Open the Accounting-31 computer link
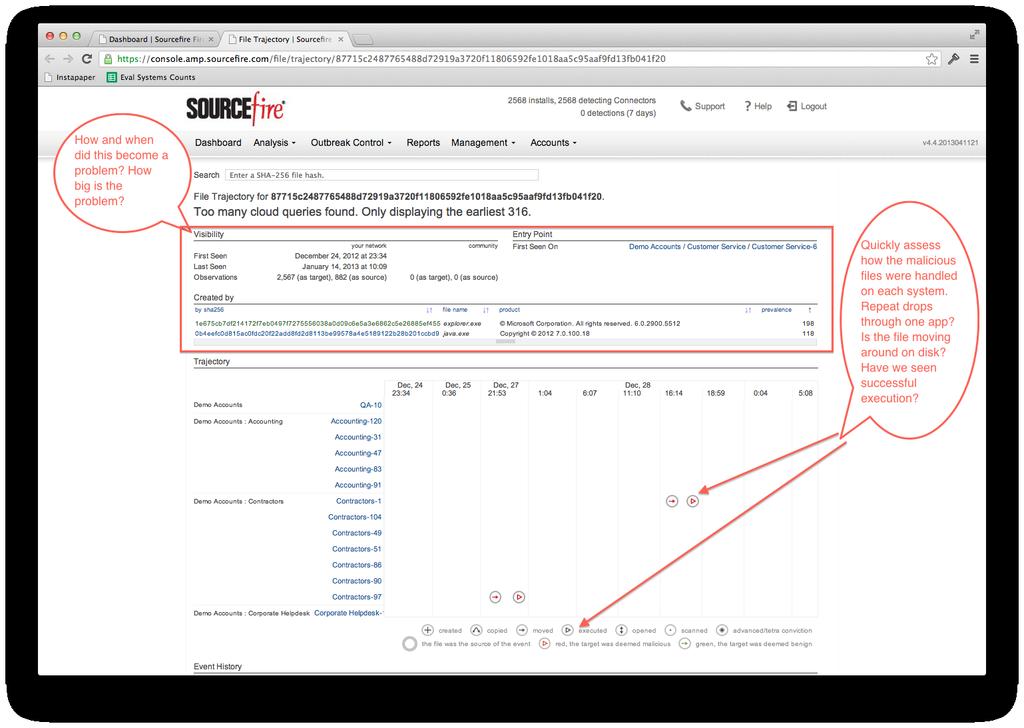 [358, 437]
